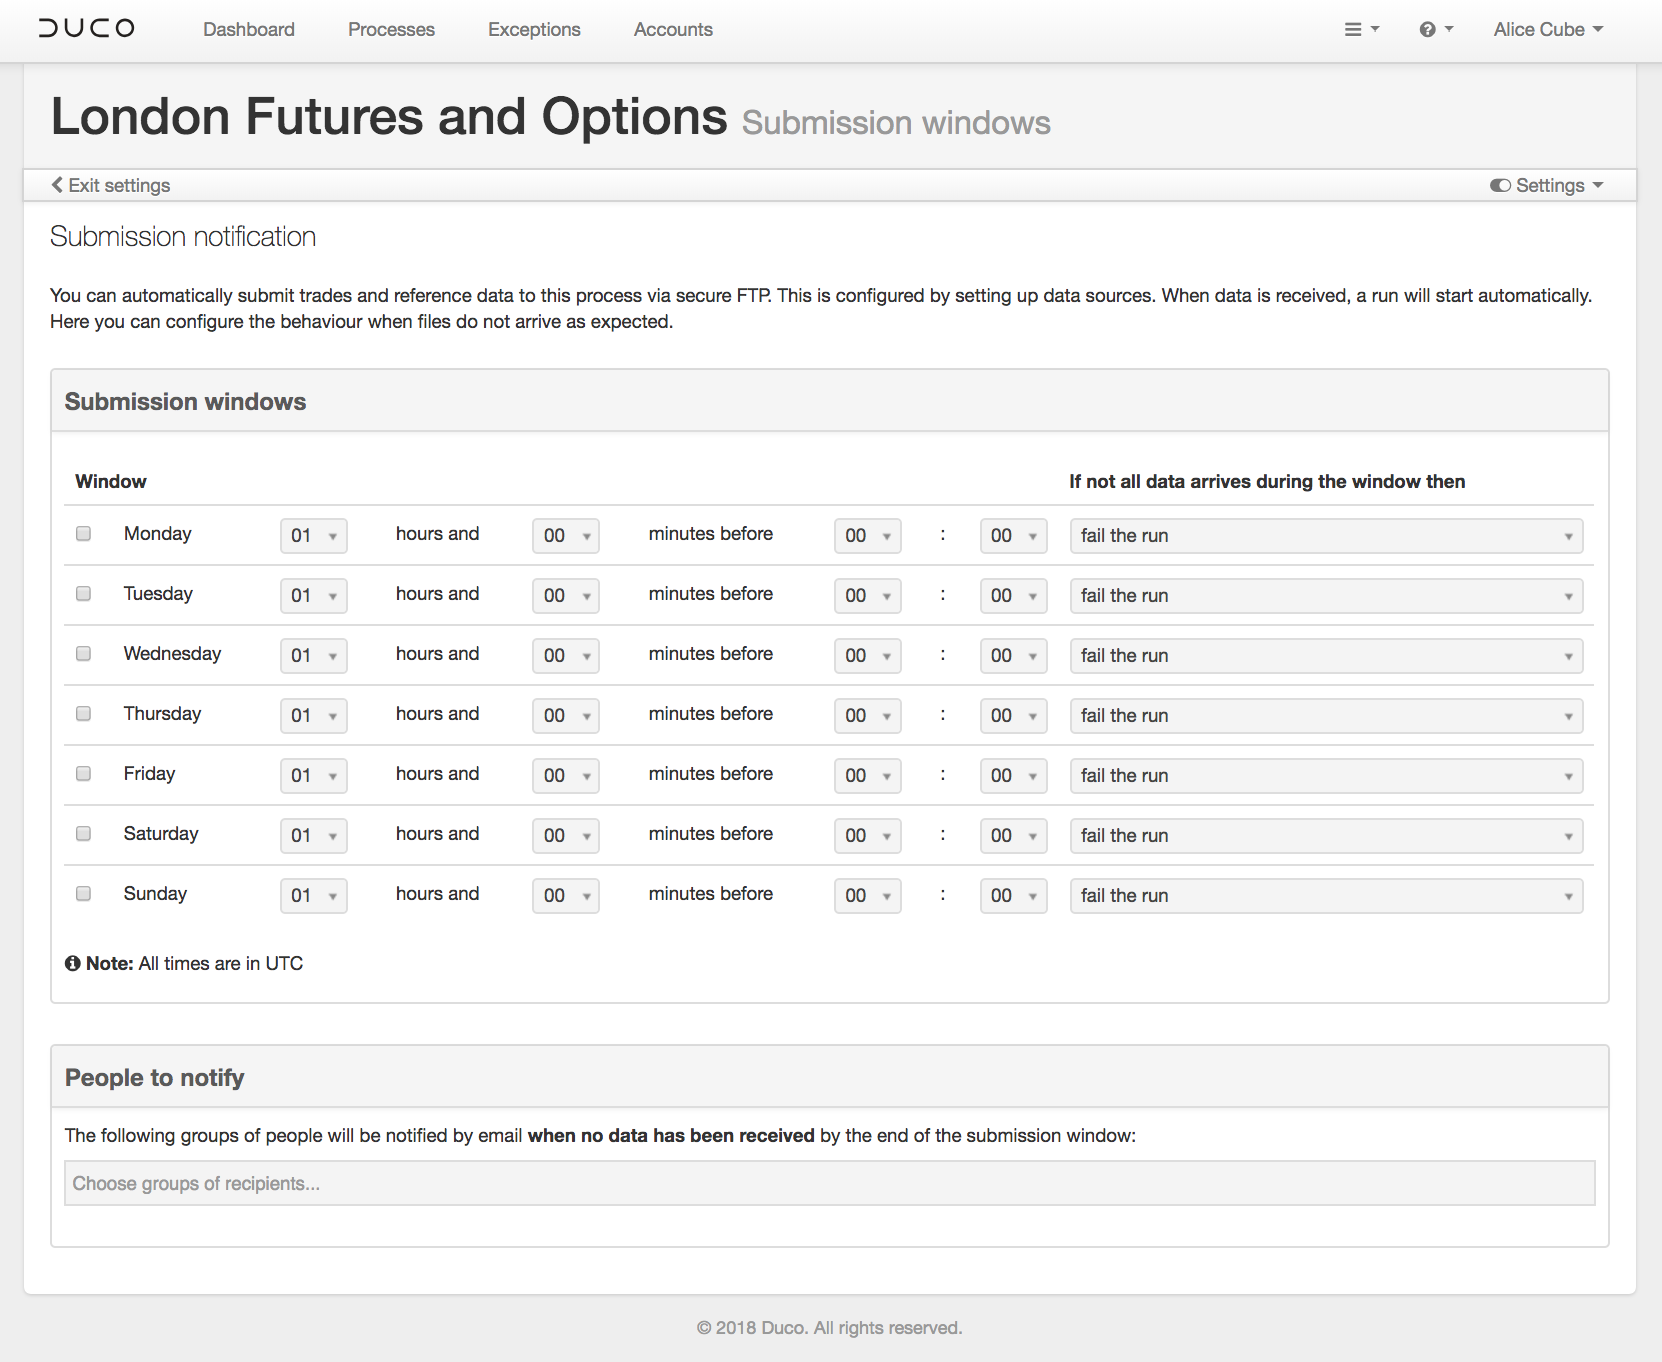The height and width of the screenshot is (1362, 1662).
Task: Go to the Dashboard tab
Action: tap(249, 30)
